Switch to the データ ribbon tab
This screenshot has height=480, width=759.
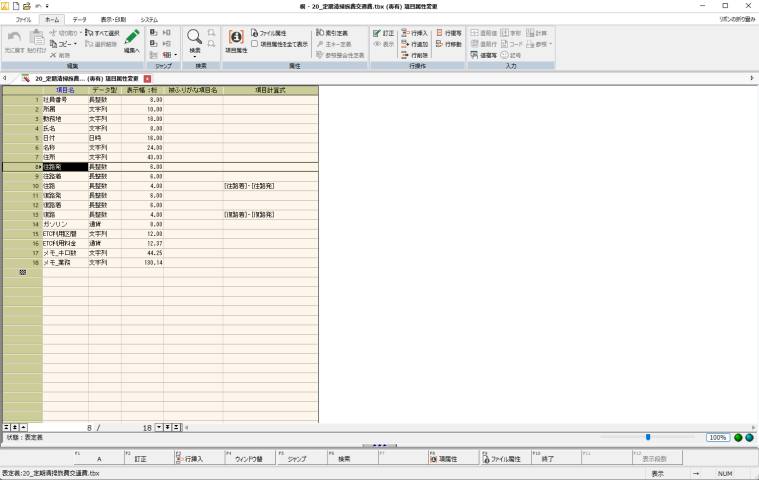pos(79,20)
